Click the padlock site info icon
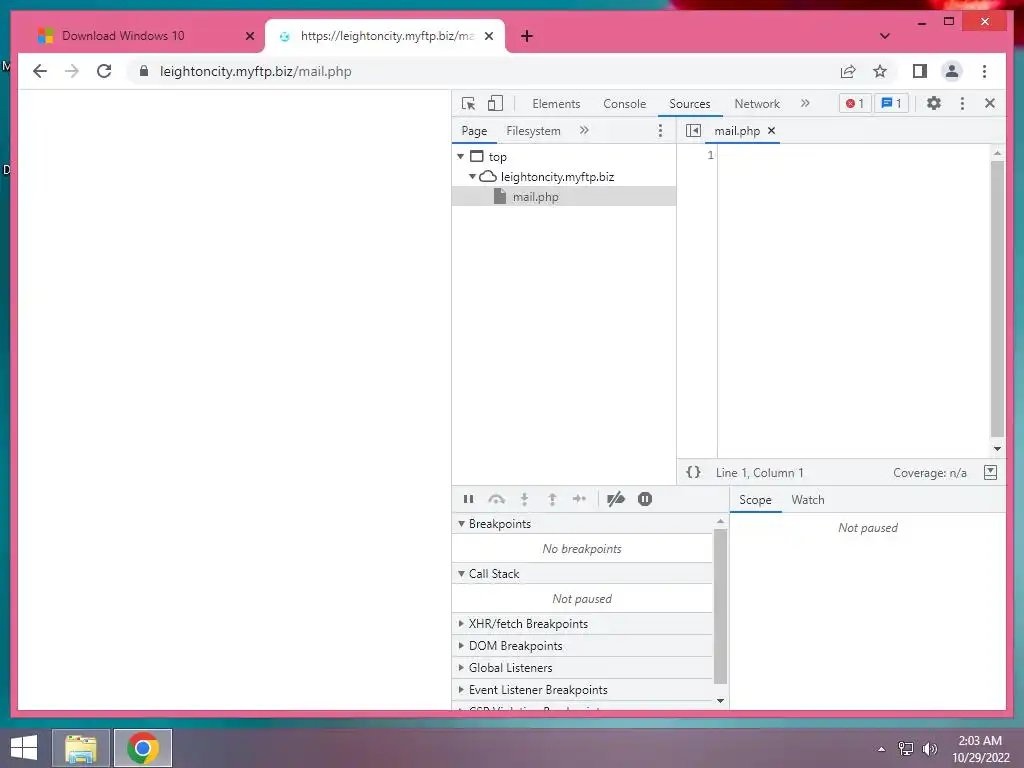The image size is (1024, 768). click(x=144, y=71)
